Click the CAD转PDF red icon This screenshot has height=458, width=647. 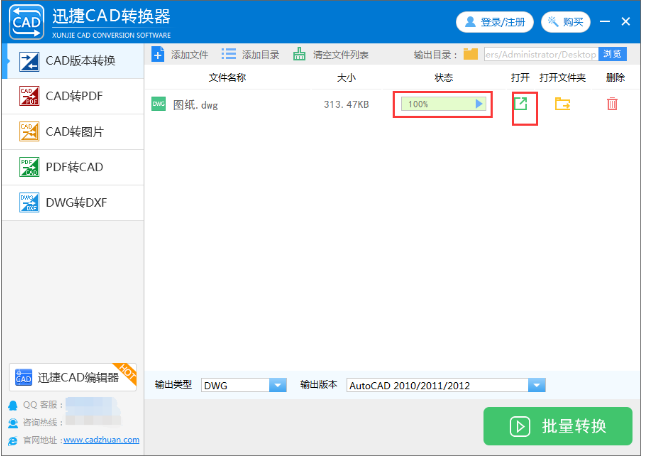tap(29, 96)
